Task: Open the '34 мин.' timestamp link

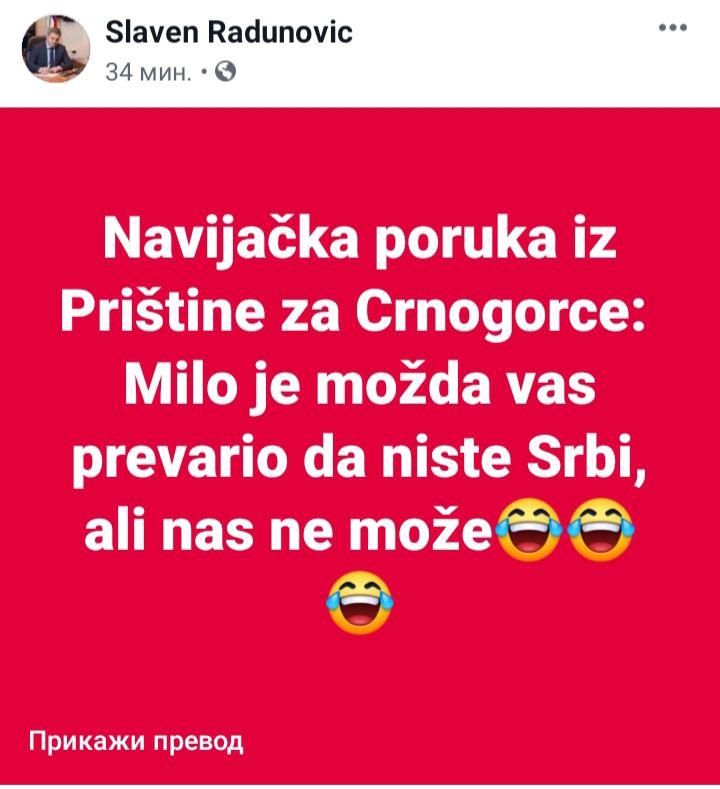Action: tap(149, 73)
